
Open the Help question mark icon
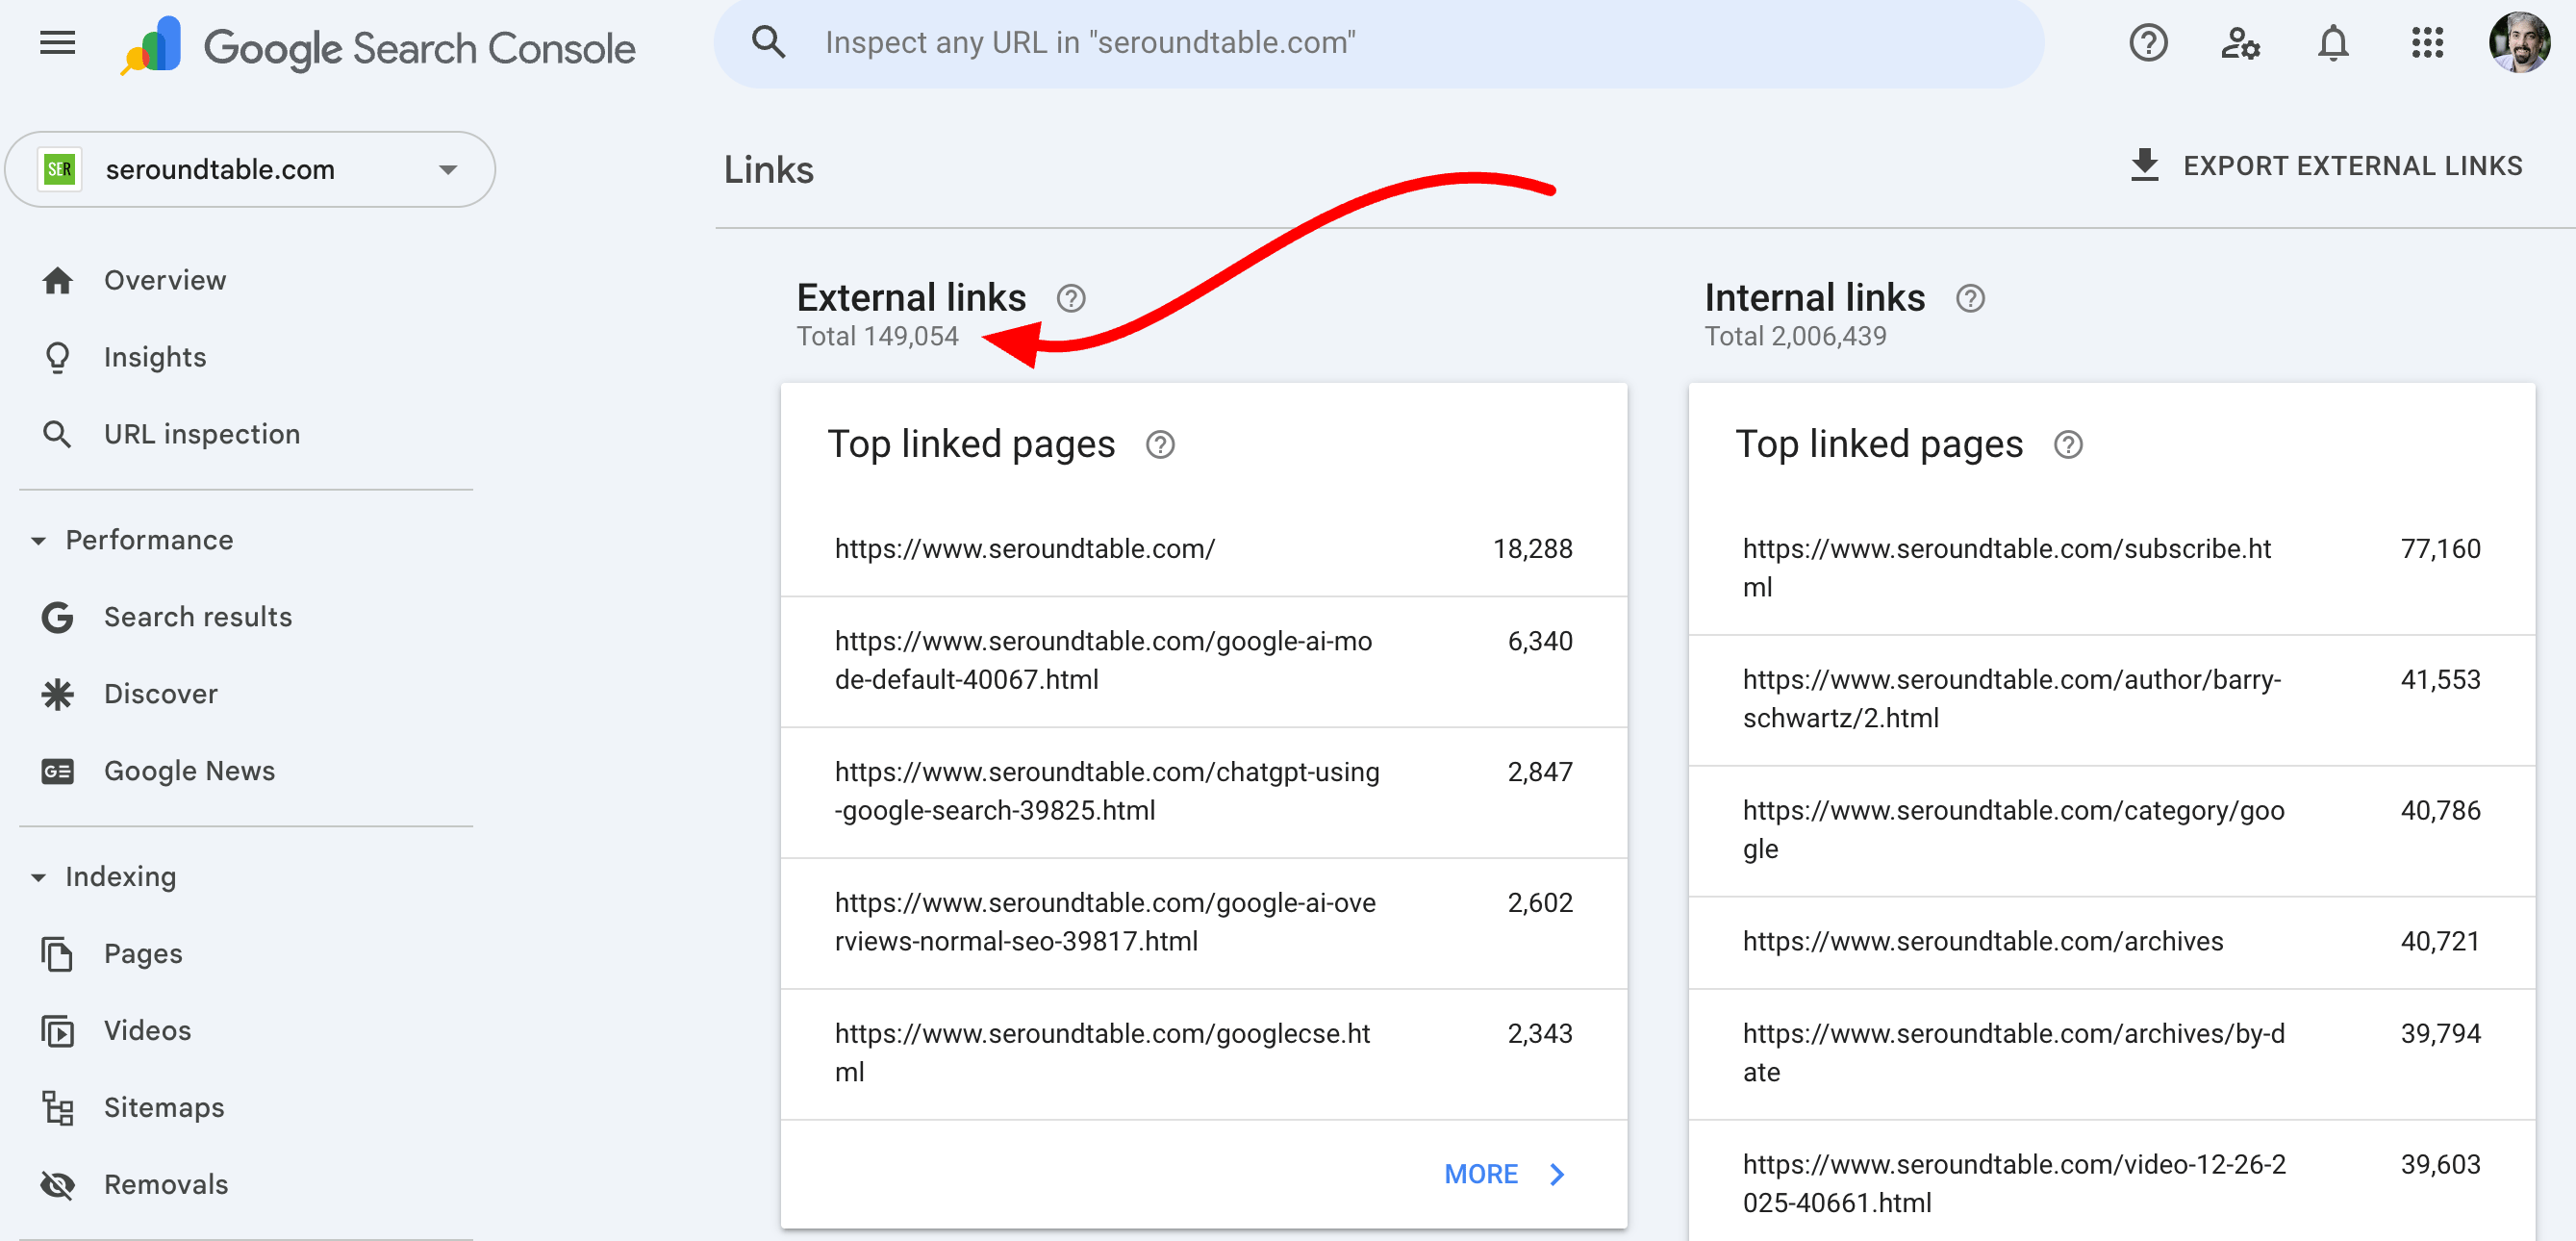pyautogui.click(x=2148, y=43)
